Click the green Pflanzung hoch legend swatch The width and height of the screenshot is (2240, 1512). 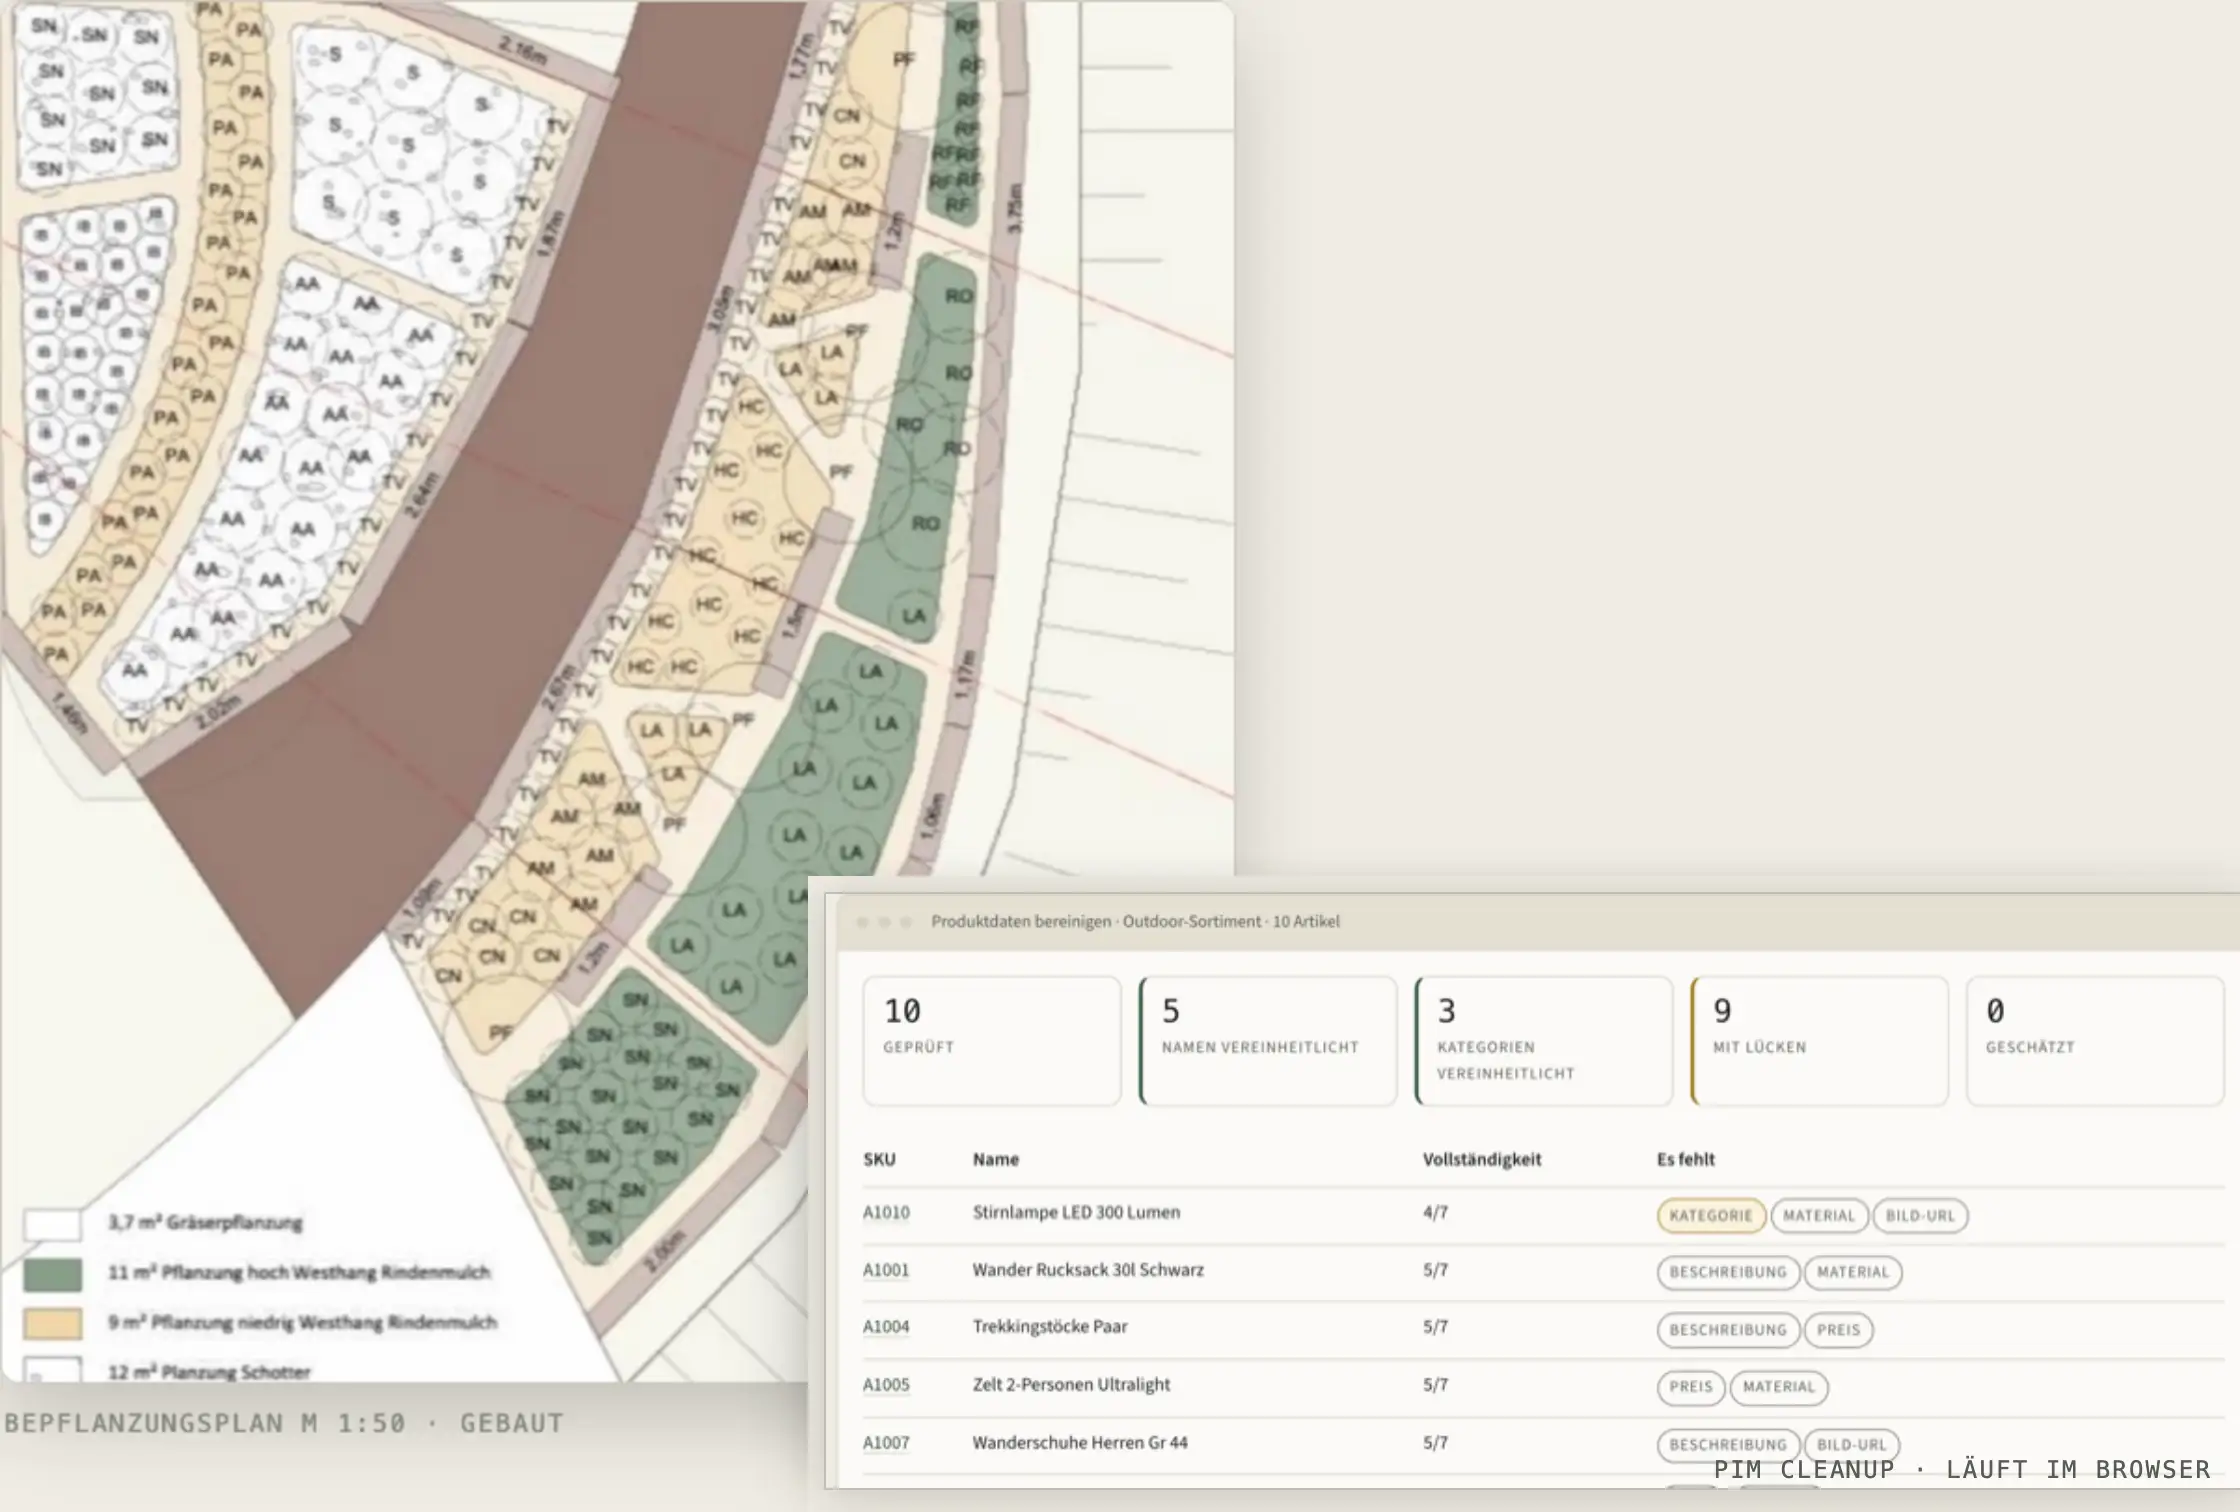[x=53, y=1274]
